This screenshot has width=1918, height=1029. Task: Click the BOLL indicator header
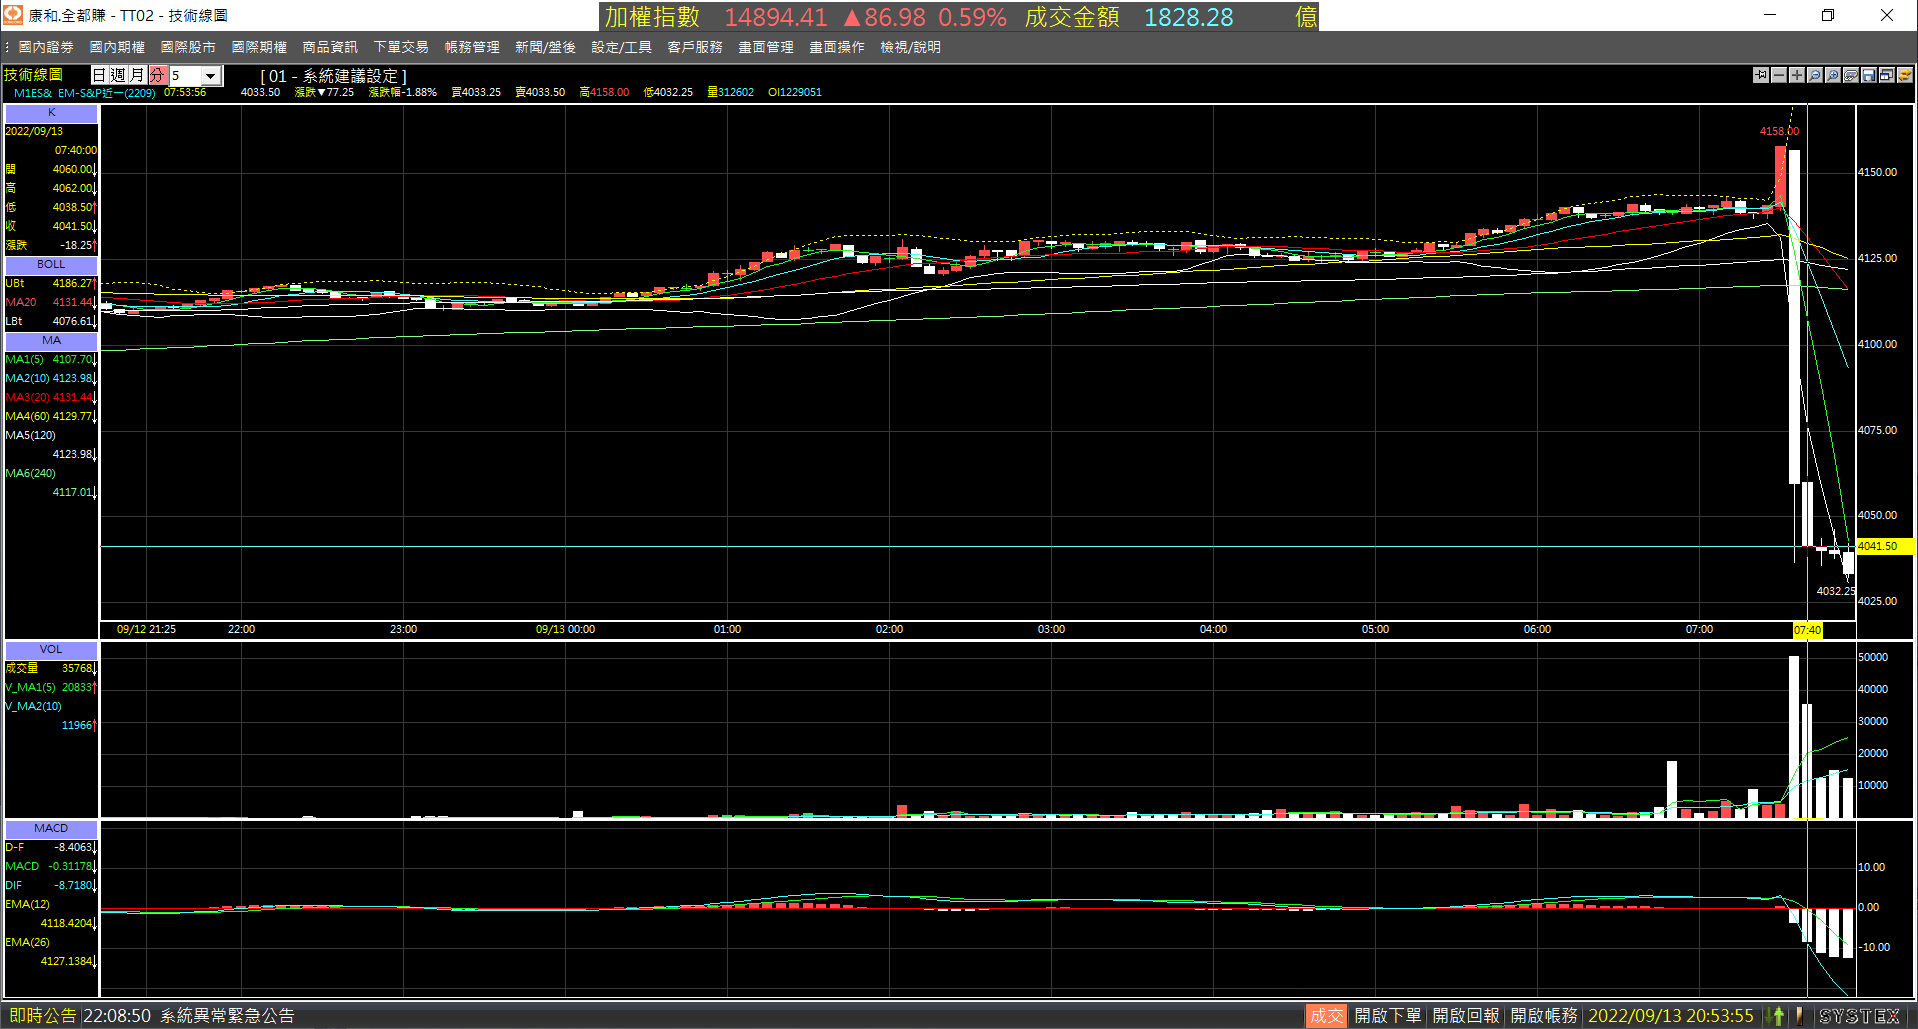tap(52, 265)
